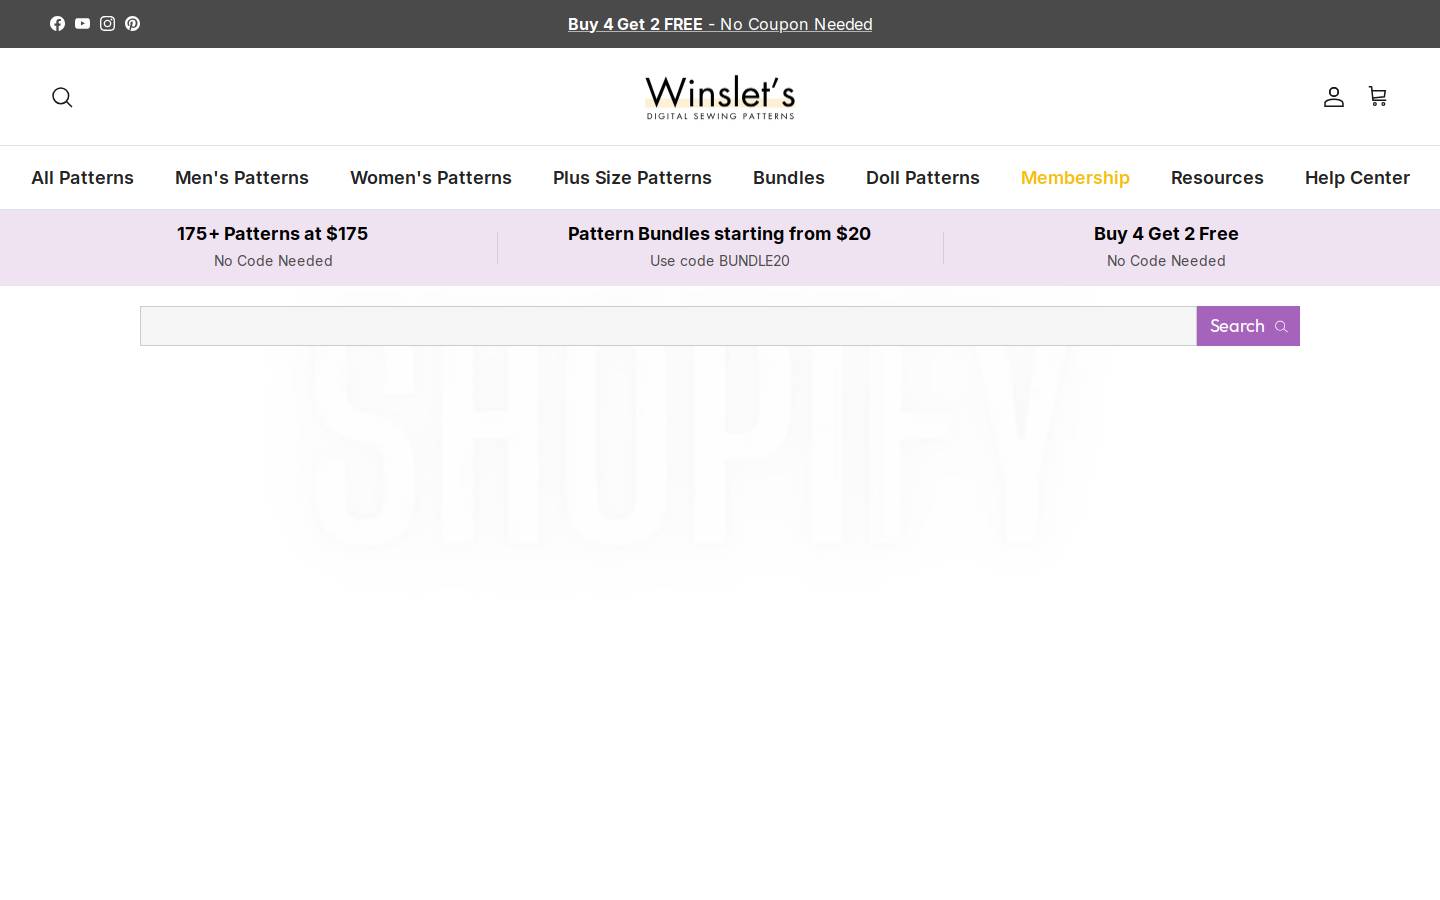Viewport: 1440px width, 900px height.
Task: Click Pattern Bundles starting from $20 promo
Action: tap(719, 234)
